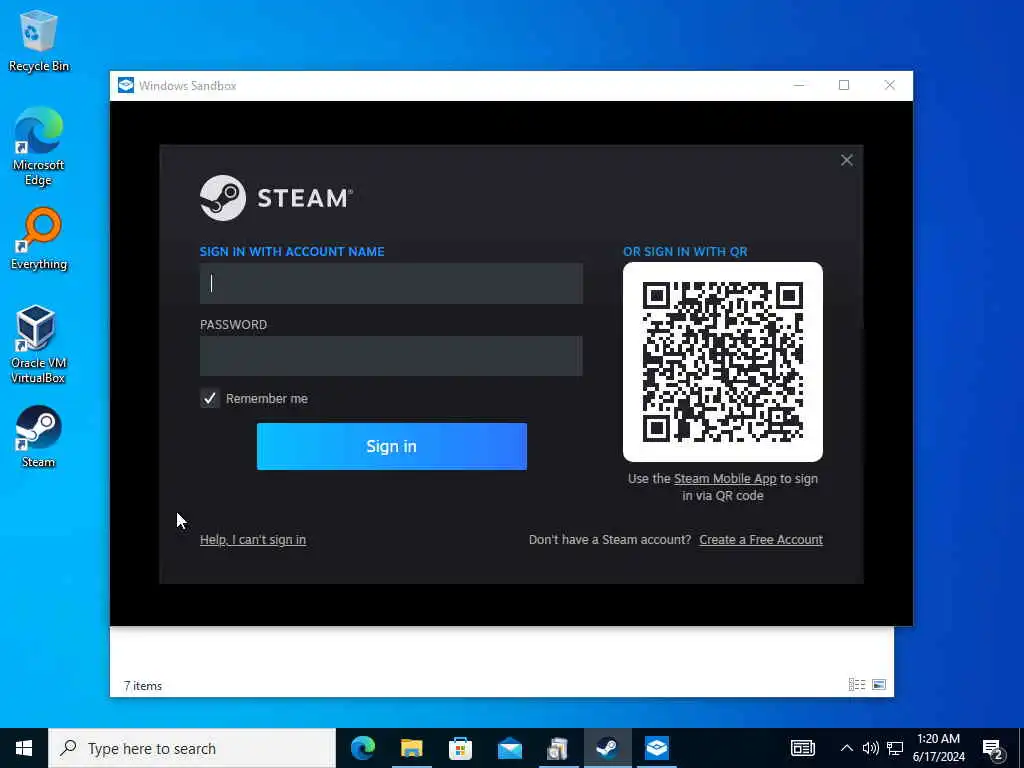The height and width of the screenshot is (768, 1024).
Task: Open network status tray icon
Action: pos(895,748)
